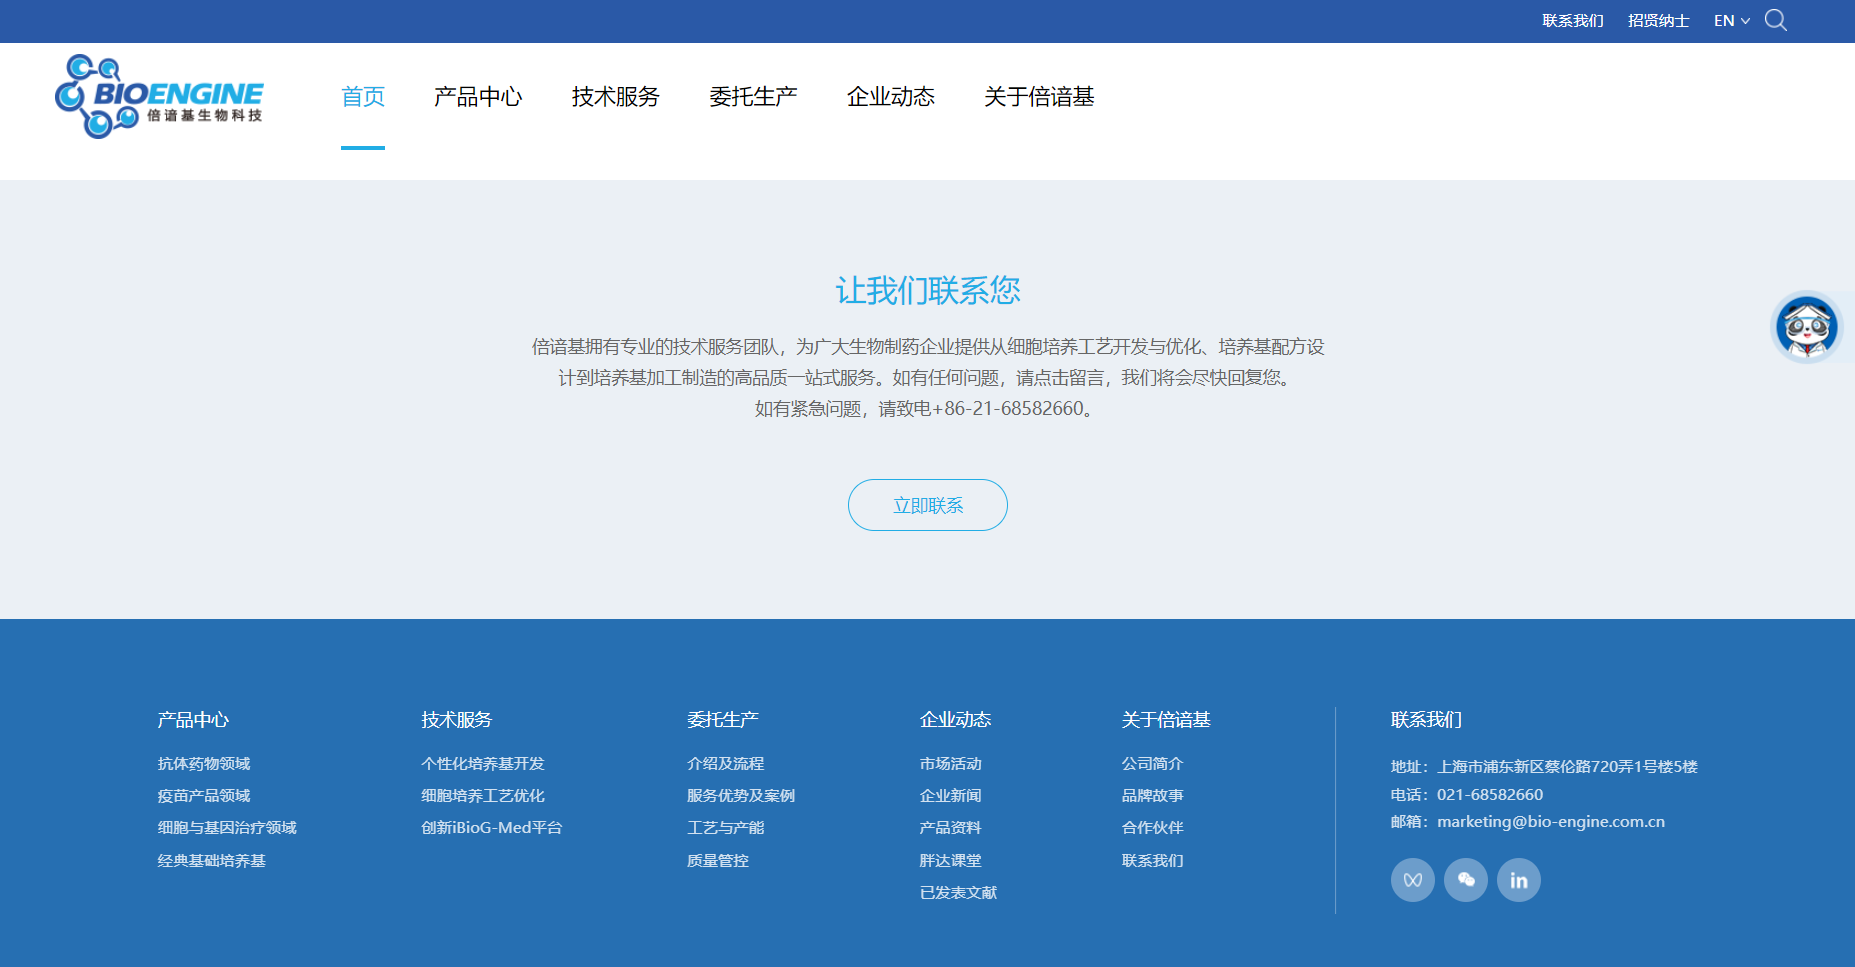This screenshot has width=1855, height=967.
Task: Open the LinkedIn icon in footer
Action: click(1518, 880)
